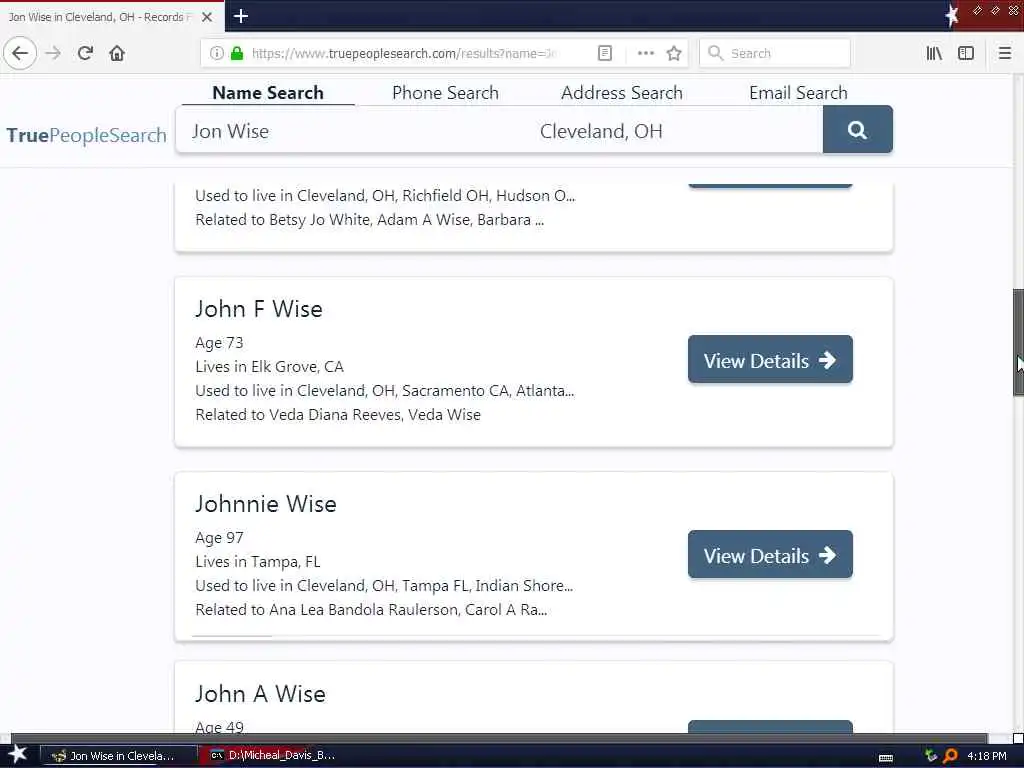Click the location field Cleveland, OH
This screenshot has width=1024, height=768.
[x=676, y=131]
